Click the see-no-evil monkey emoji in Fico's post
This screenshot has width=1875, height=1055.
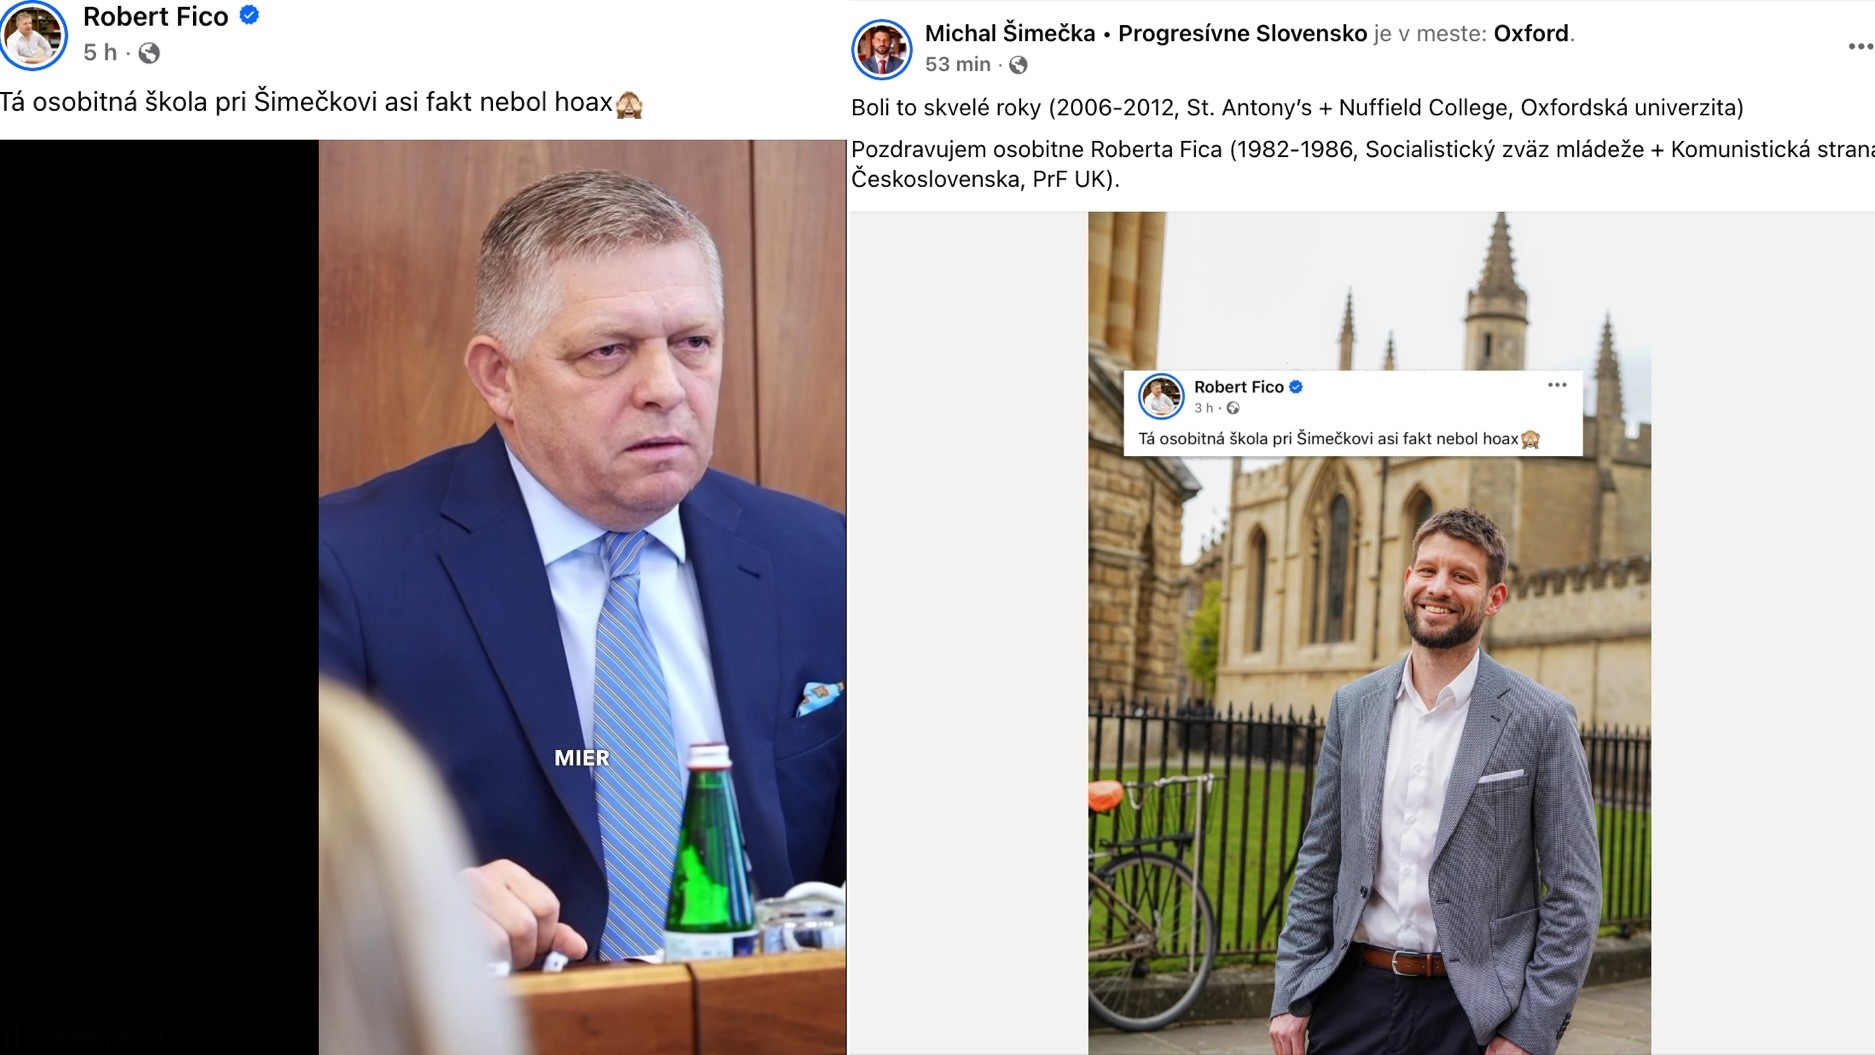point(629,104)
